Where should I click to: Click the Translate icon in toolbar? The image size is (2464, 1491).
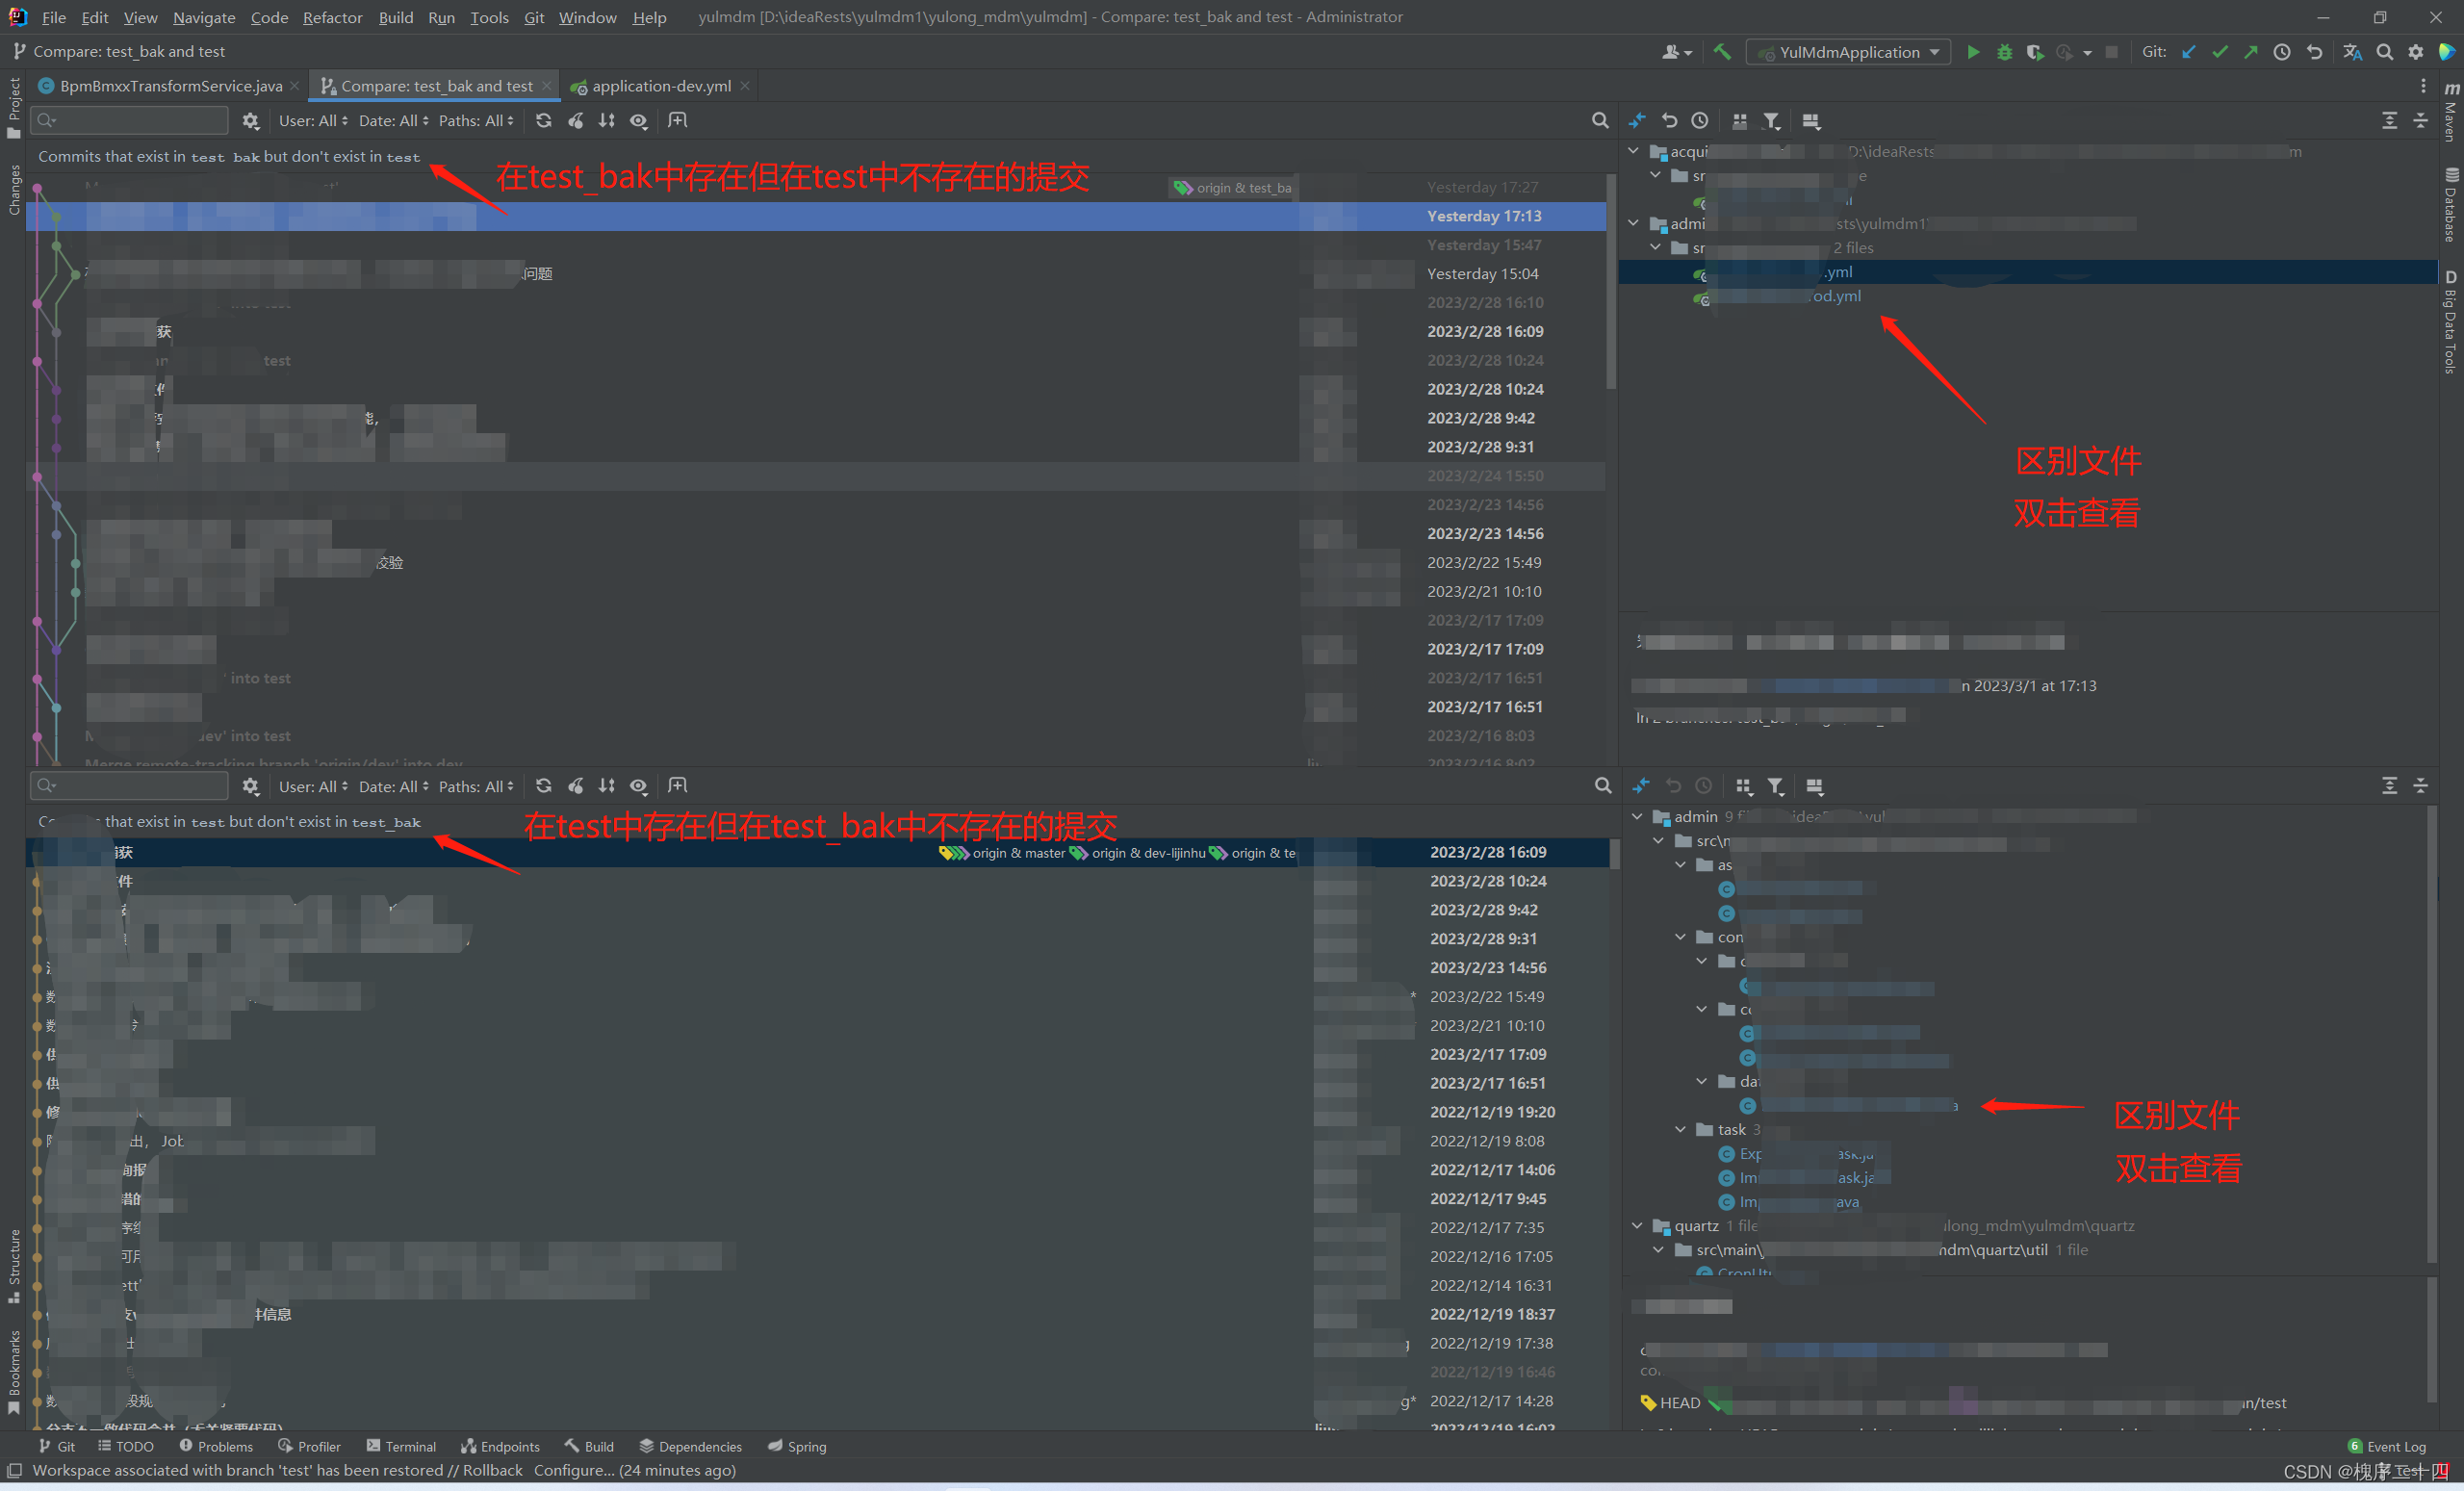(x=2352, y=52)
